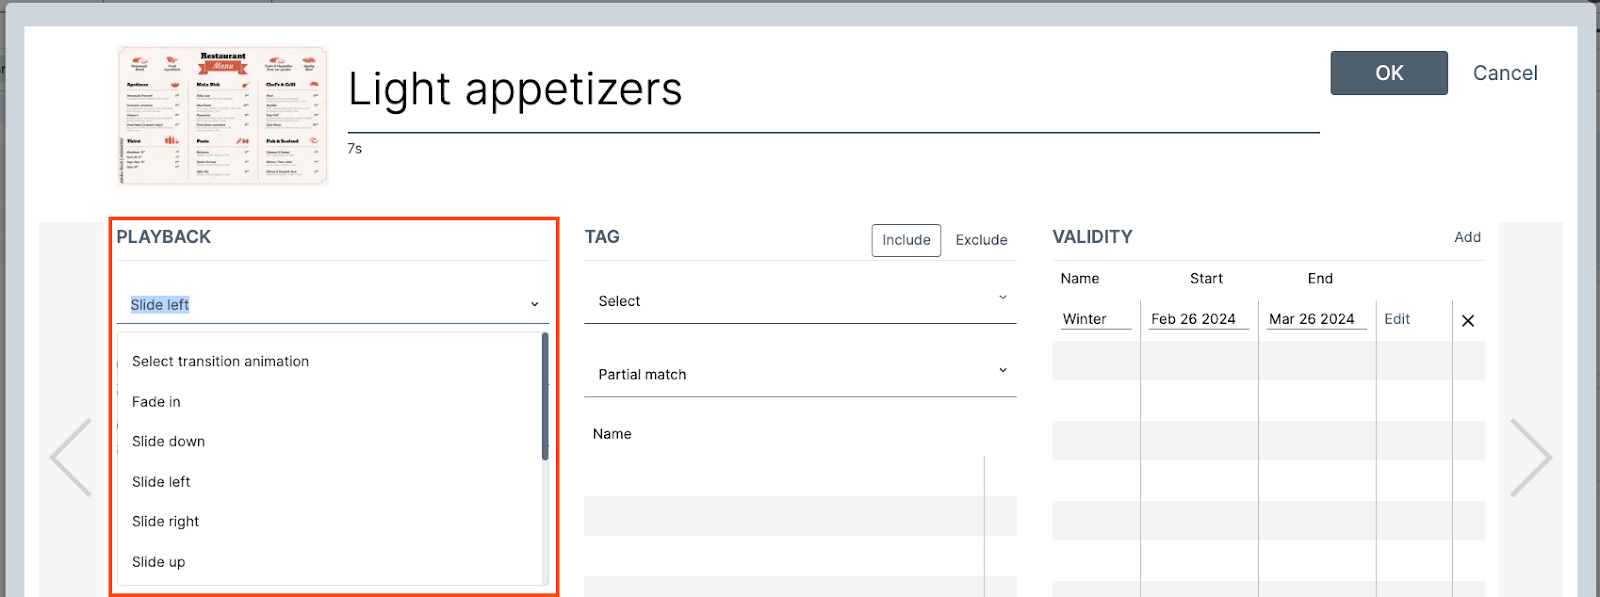Open the Slide left transition dropdown
Screen dimensions: 1600x597
coord(333,305)
